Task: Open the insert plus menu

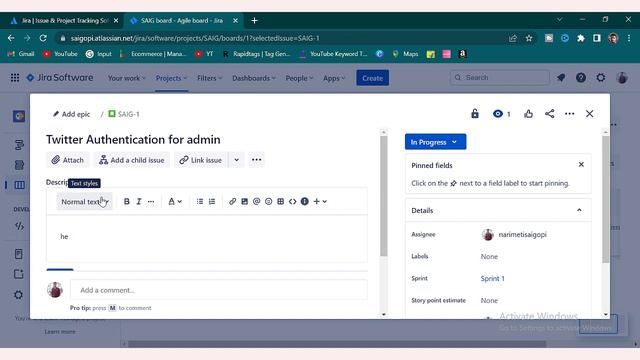Action: 320,201
